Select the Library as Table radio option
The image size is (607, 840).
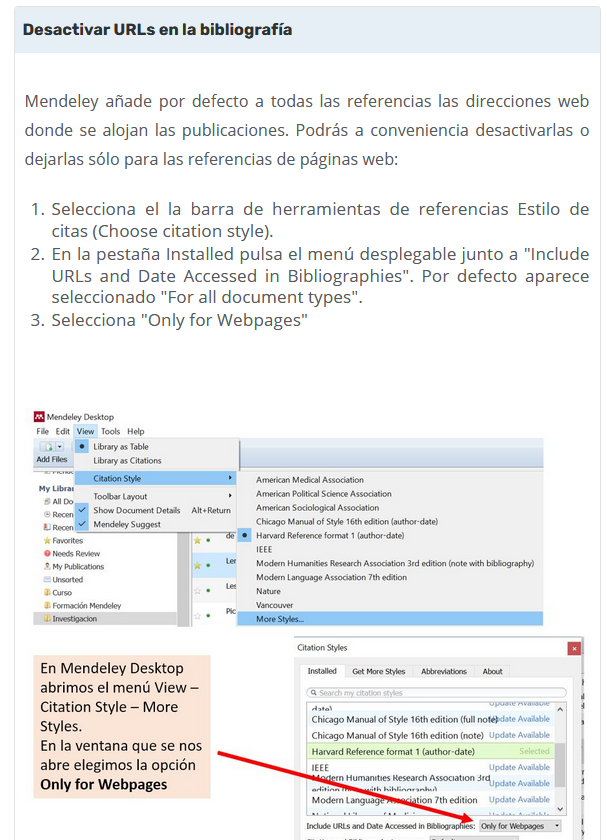coord(120,447)
